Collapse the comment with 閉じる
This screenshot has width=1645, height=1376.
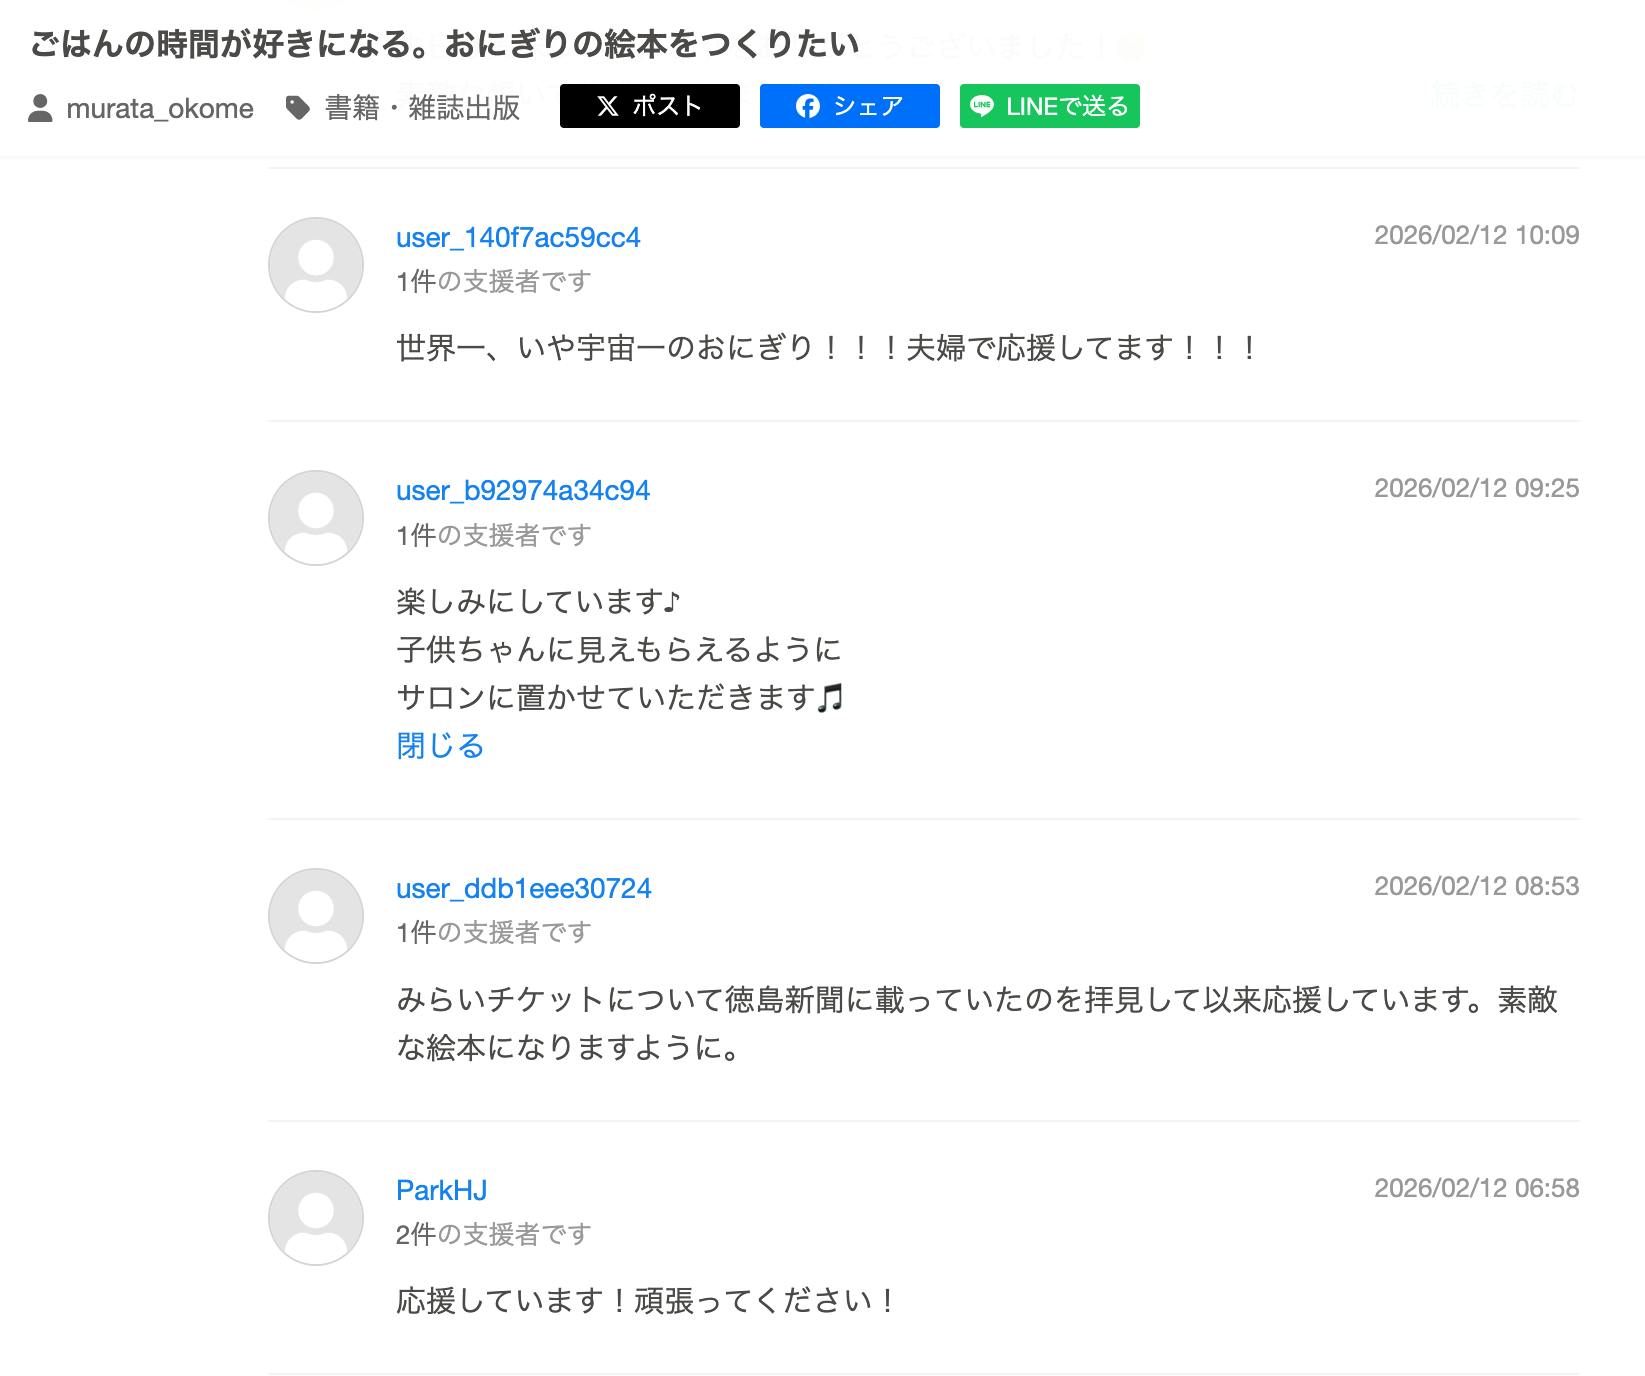[x=440, y=746]
